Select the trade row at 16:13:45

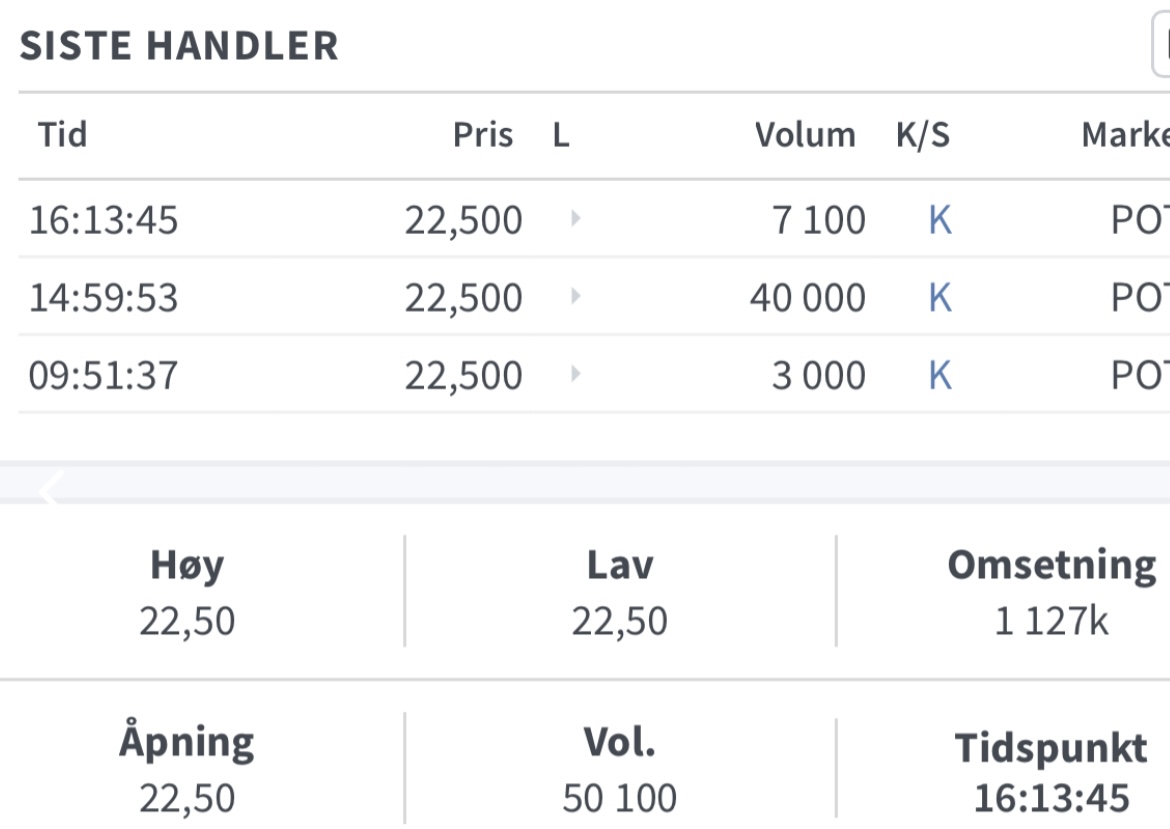click(x=594, y=219)
